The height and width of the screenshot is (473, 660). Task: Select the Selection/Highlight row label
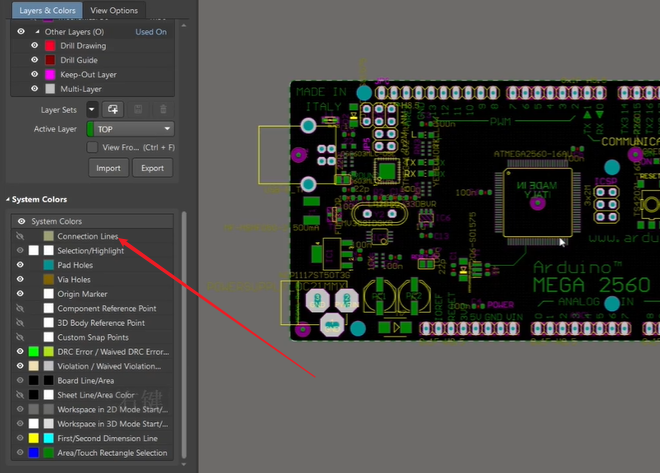tap(90, 251)
